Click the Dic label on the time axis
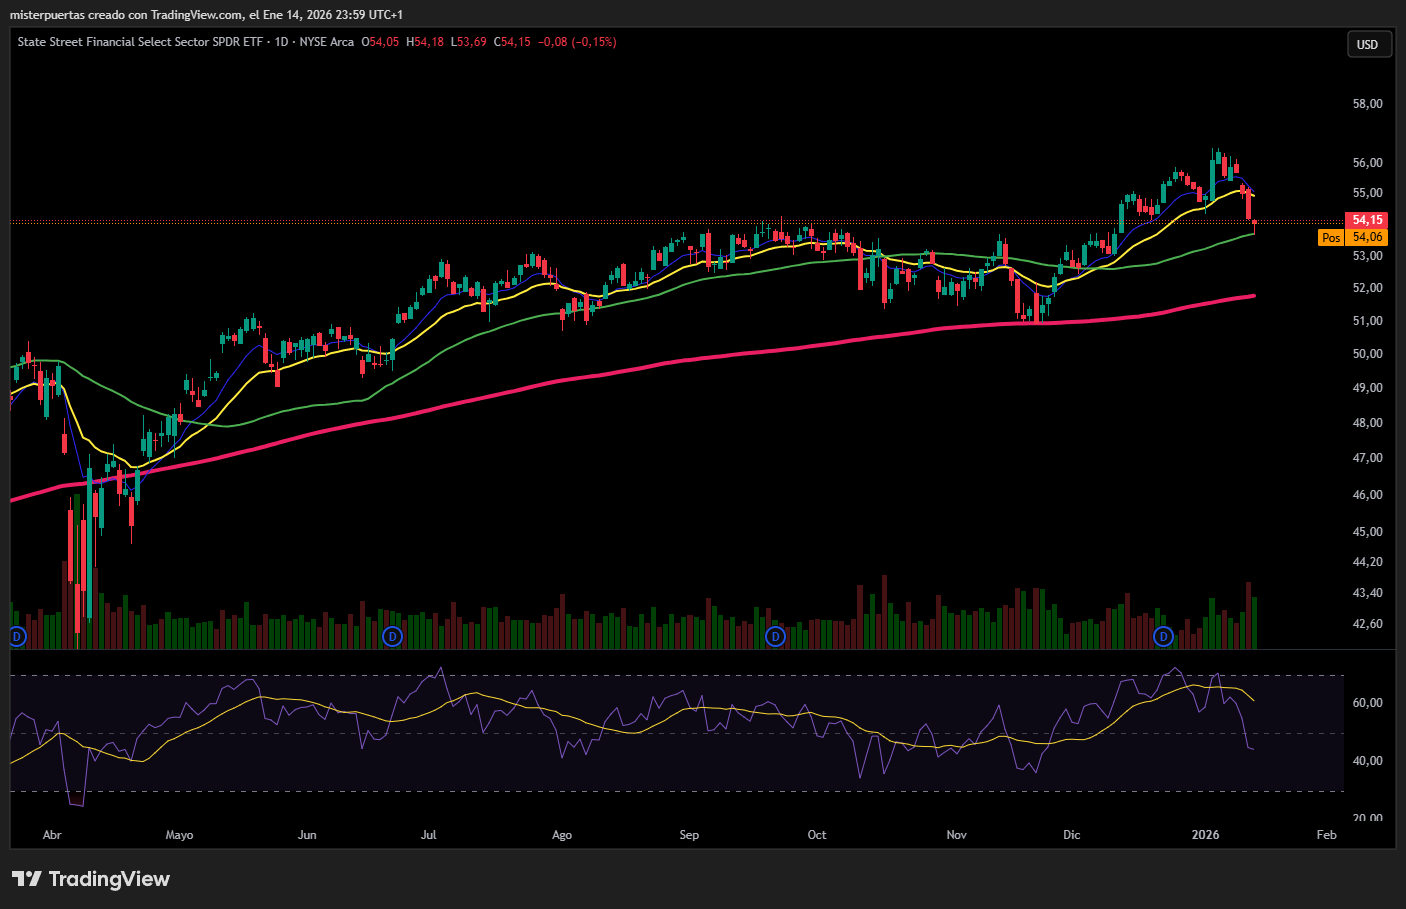Screen dimensions: 1406x909 [1072, 835]
